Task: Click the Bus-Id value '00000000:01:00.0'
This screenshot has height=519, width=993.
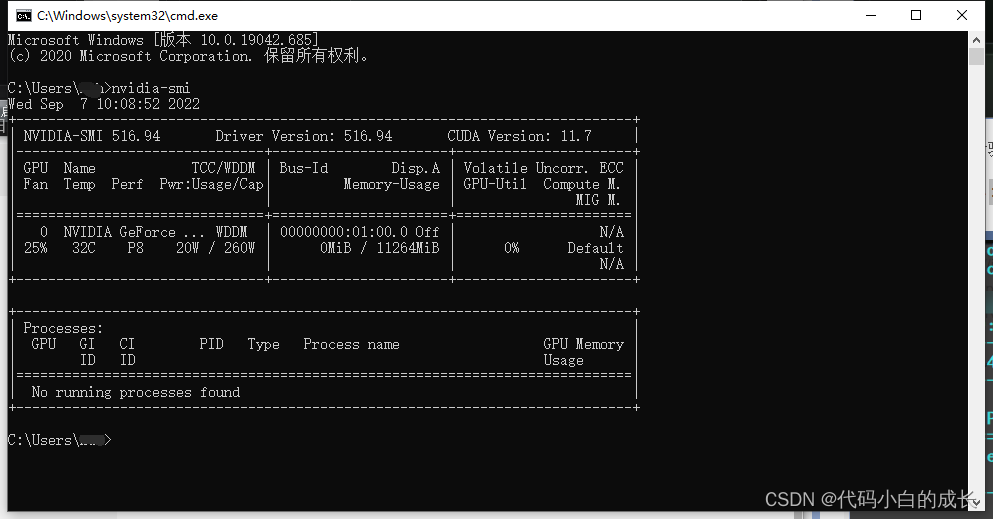Action: tap(344, 232)
